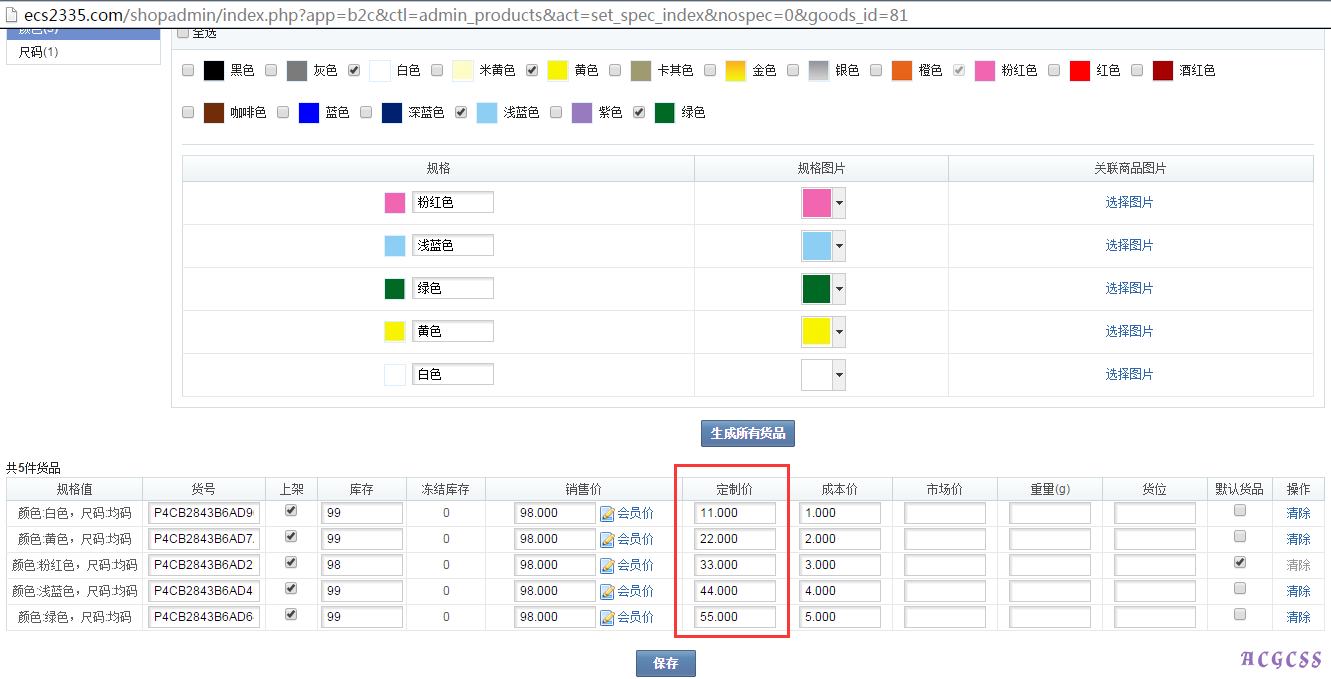Viewport: 1331px width, 679px height.
Task: Click the 生成所有货品 button
Action: [747, 433]
